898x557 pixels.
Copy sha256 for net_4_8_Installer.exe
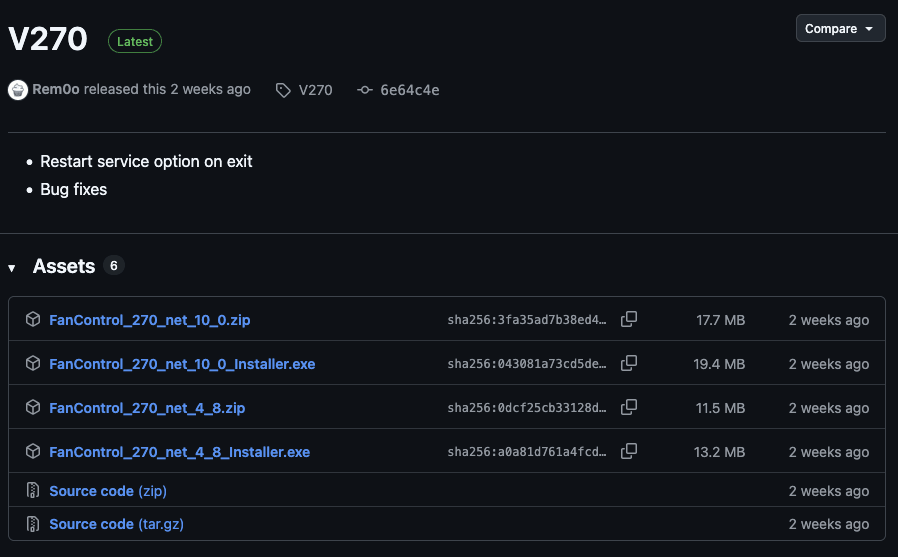tap(629, 451)
